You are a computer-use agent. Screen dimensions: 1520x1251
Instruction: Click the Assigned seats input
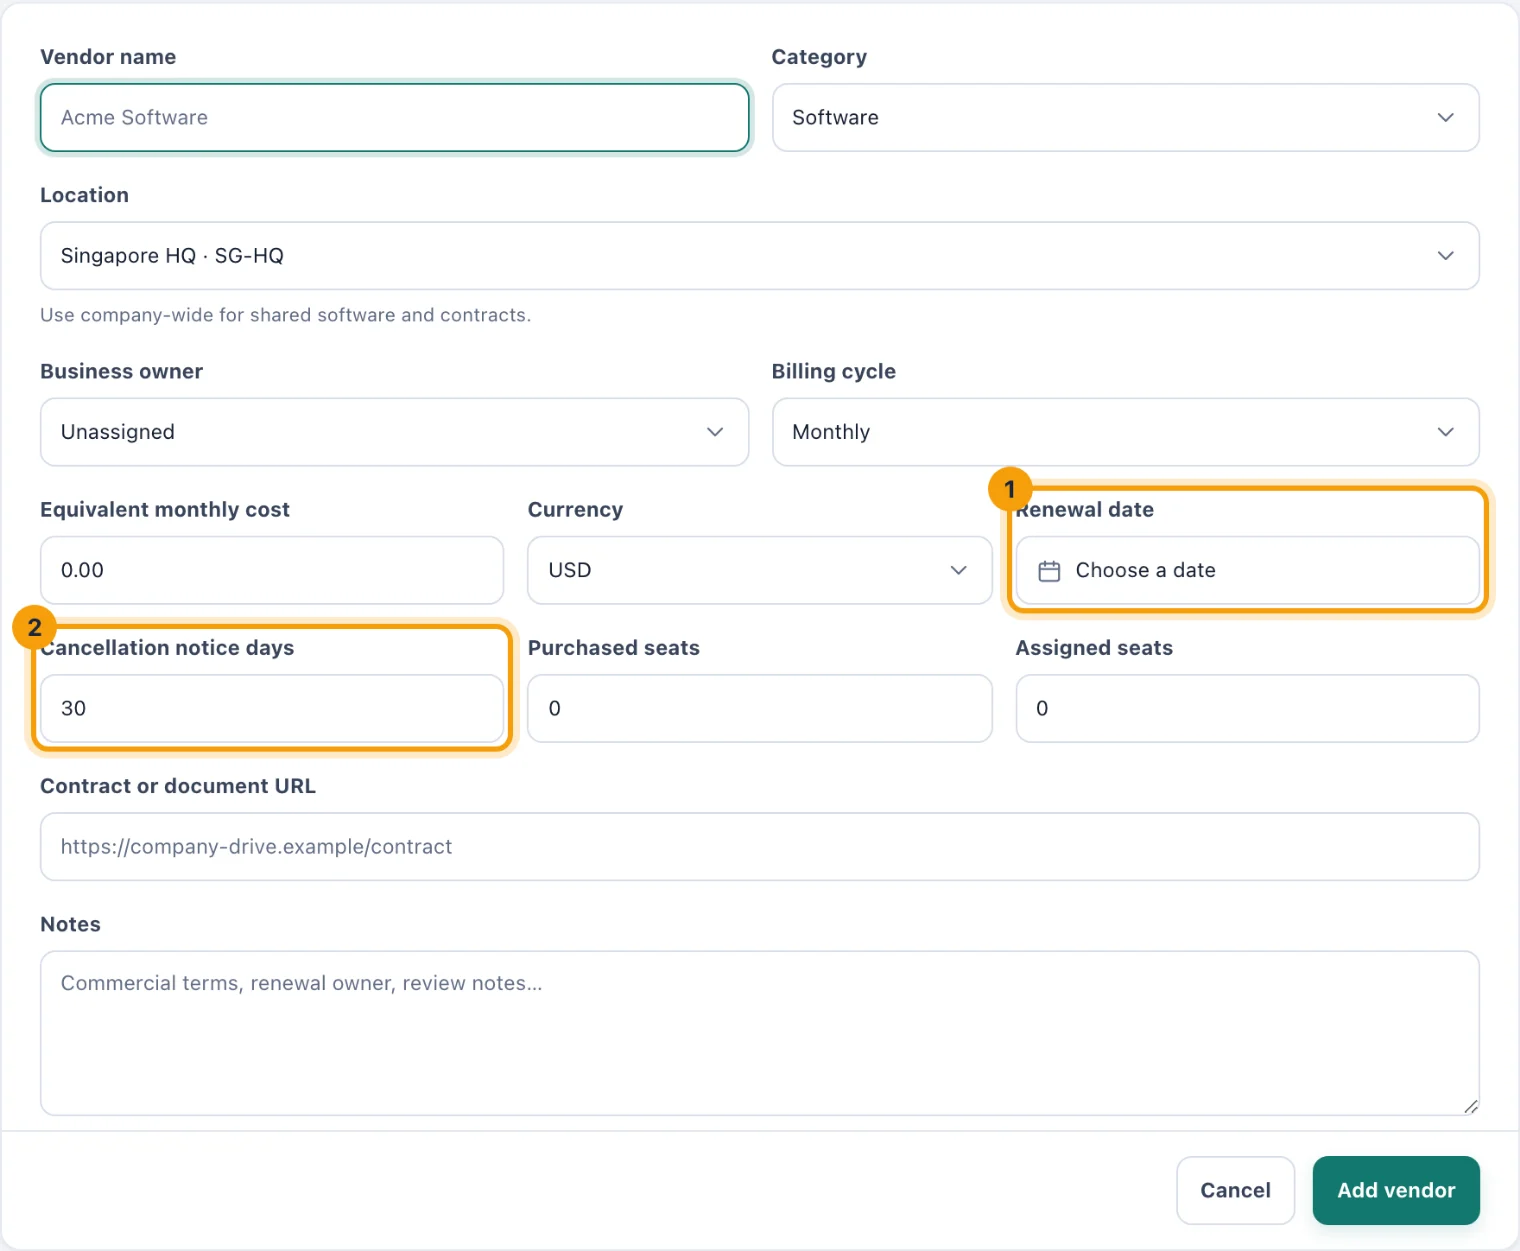1247,708
